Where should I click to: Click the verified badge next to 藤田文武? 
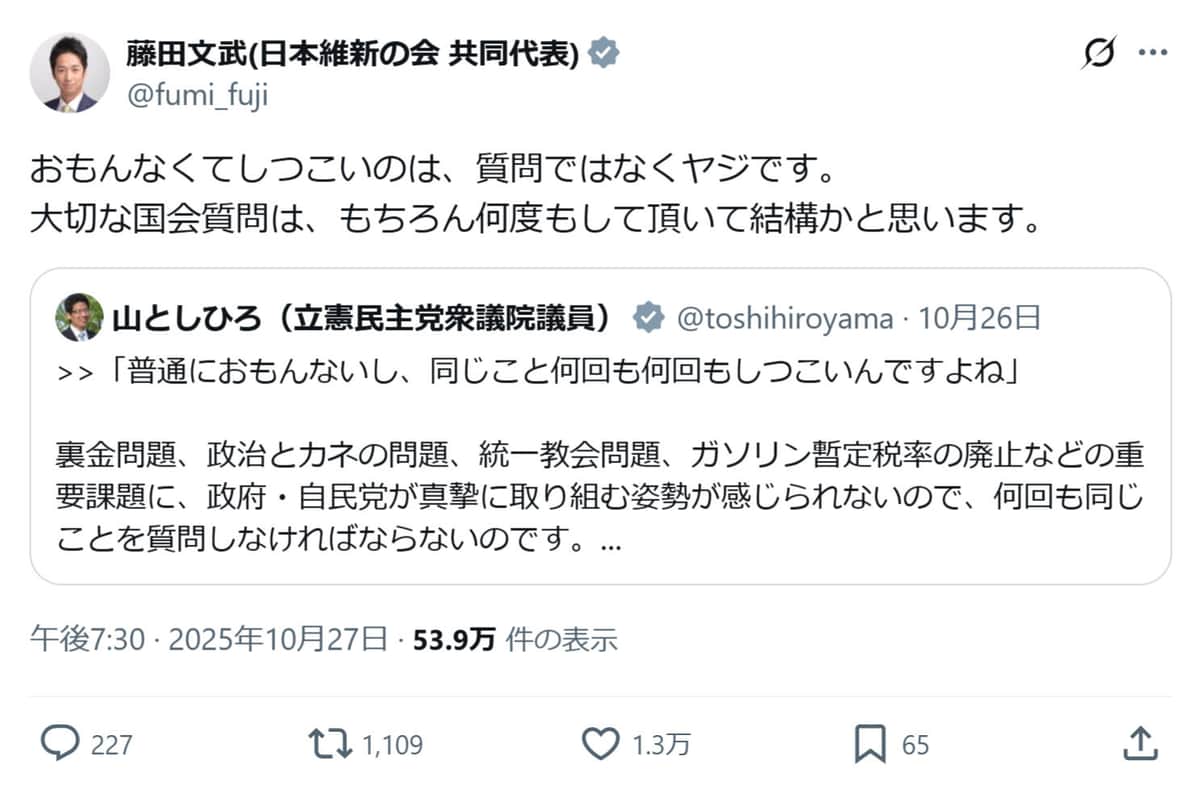[x=604, y=54]
